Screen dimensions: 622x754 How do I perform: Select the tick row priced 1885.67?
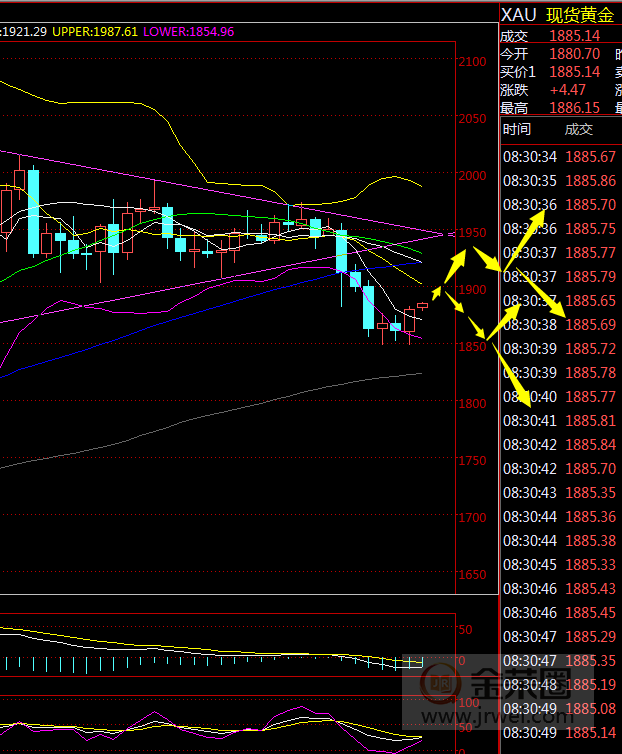(560, 156)
